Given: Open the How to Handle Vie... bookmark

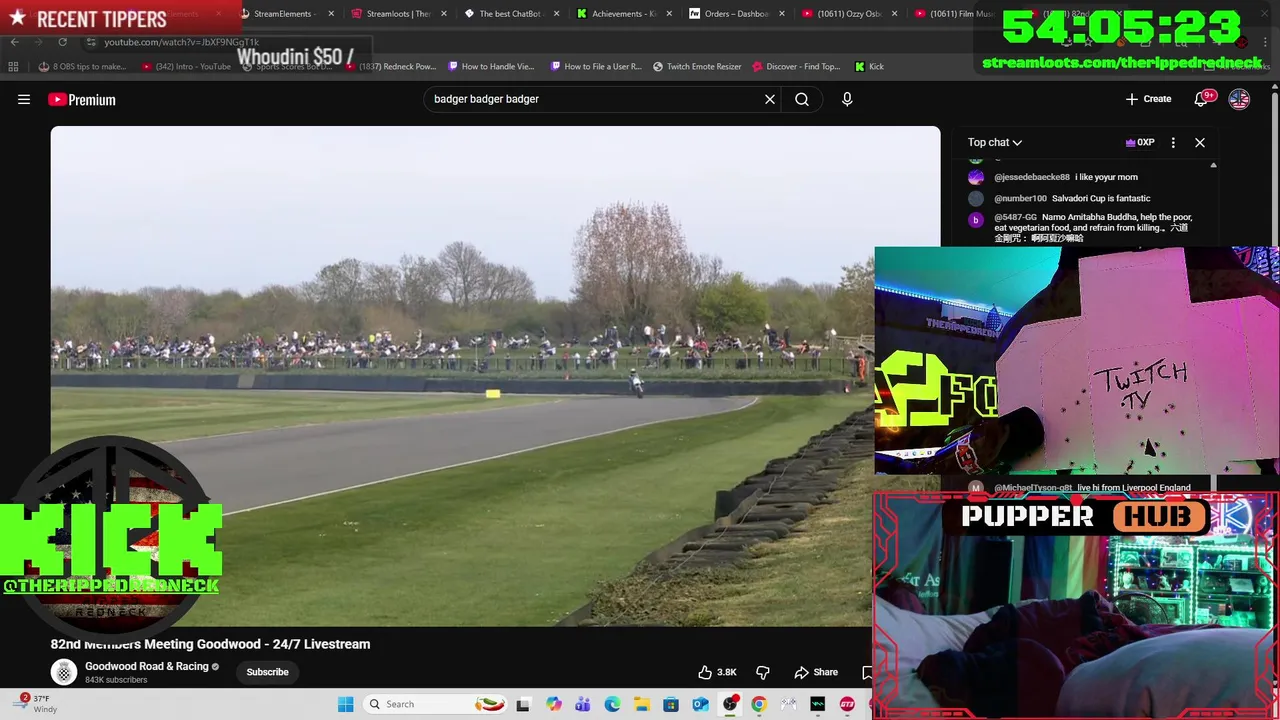Looking at the screenshot, I should coord(491,66).
